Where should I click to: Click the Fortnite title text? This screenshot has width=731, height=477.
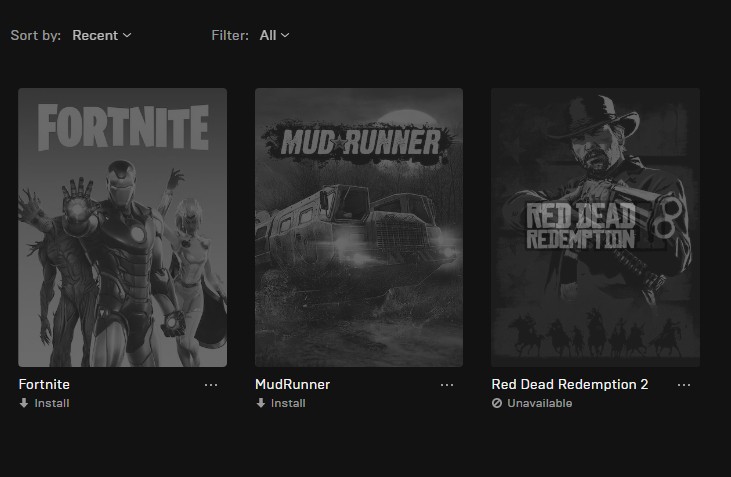tap(44, 384)
